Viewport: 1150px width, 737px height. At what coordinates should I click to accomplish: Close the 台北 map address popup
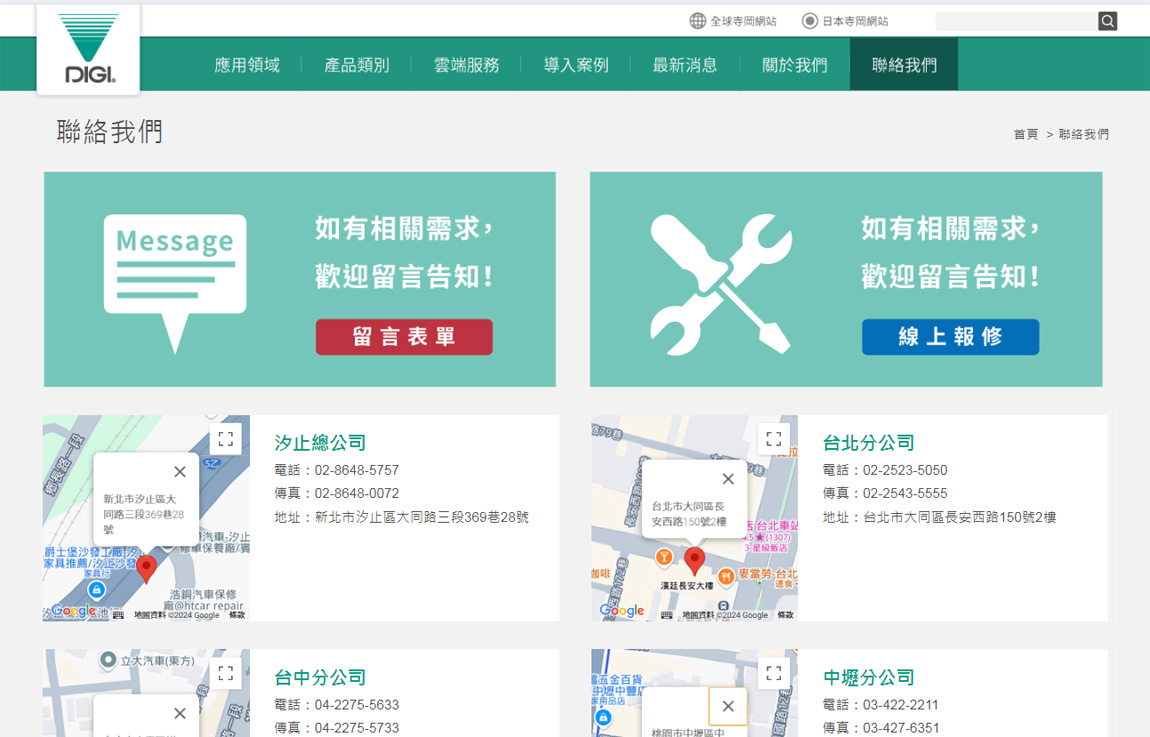coord(728,479)
